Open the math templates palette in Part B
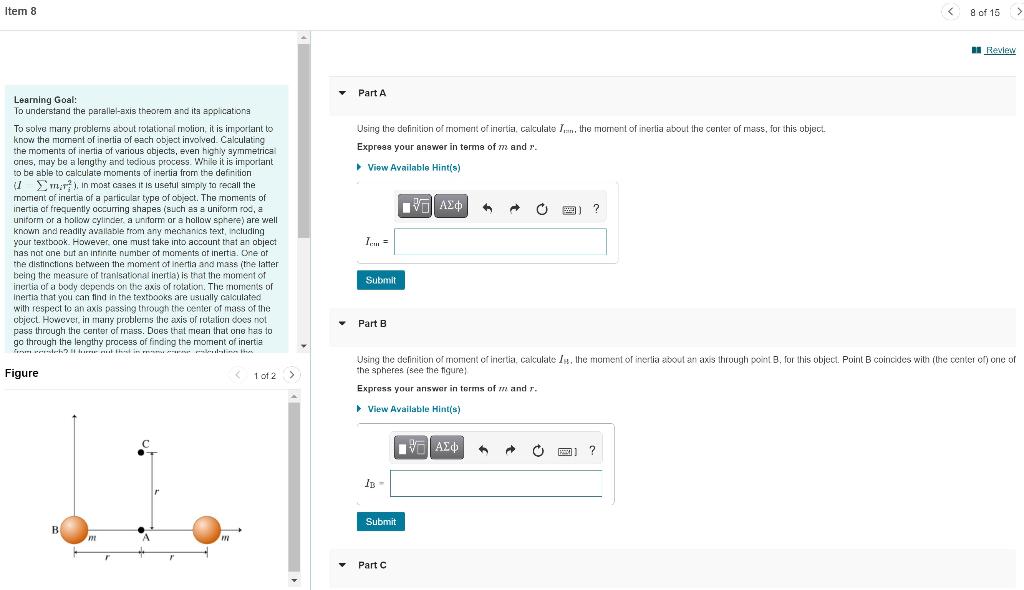Screen dimensions: 1024x590 tap(411, 448)
